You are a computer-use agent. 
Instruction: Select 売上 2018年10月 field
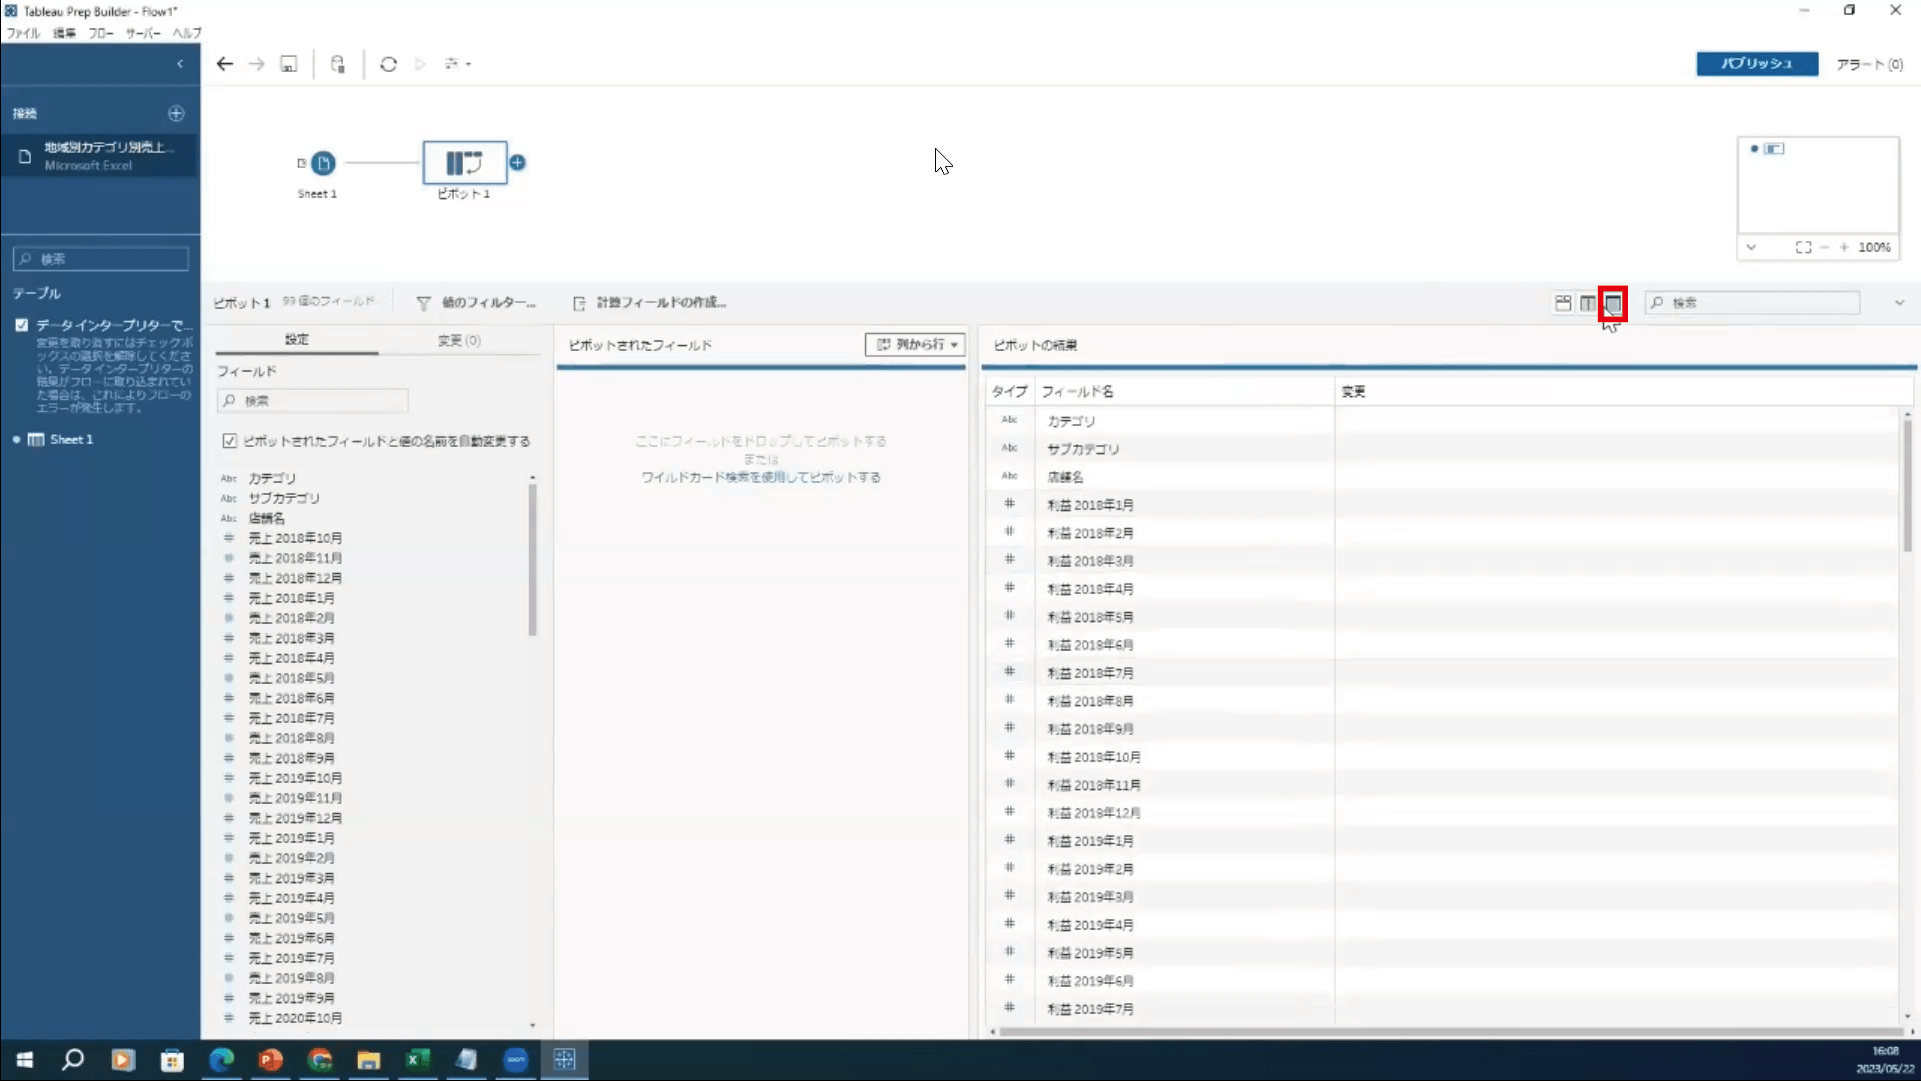coord(295,538)
